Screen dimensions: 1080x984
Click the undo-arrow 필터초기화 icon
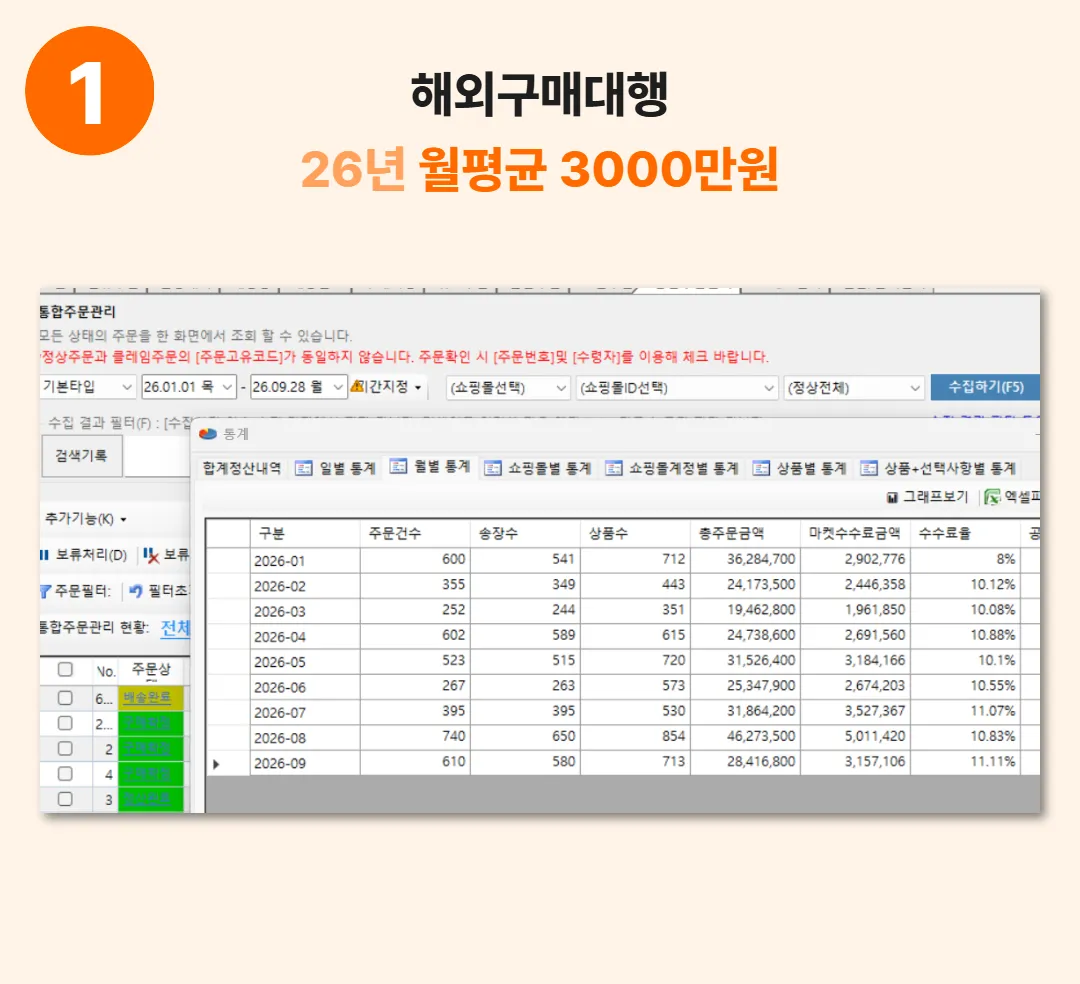click(x=136, y=591)
